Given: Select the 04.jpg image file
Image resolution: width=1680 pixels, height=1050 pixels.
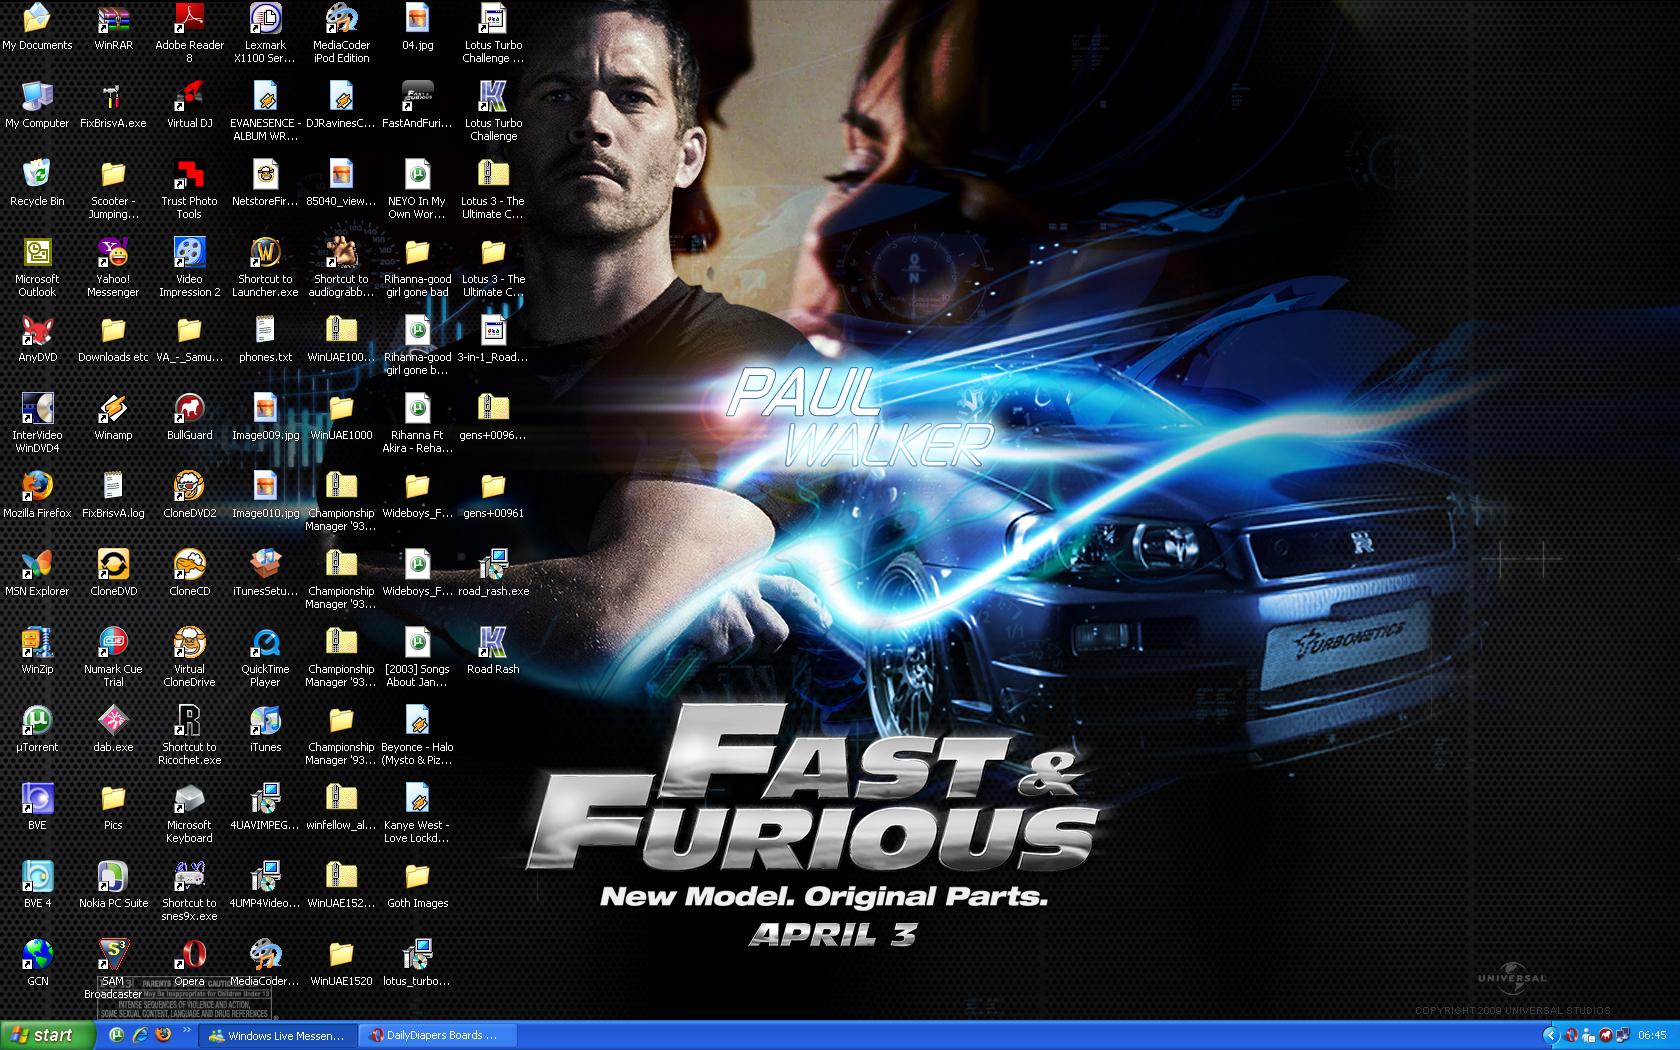Looking at the screenshot, I should tap(417, 28).
